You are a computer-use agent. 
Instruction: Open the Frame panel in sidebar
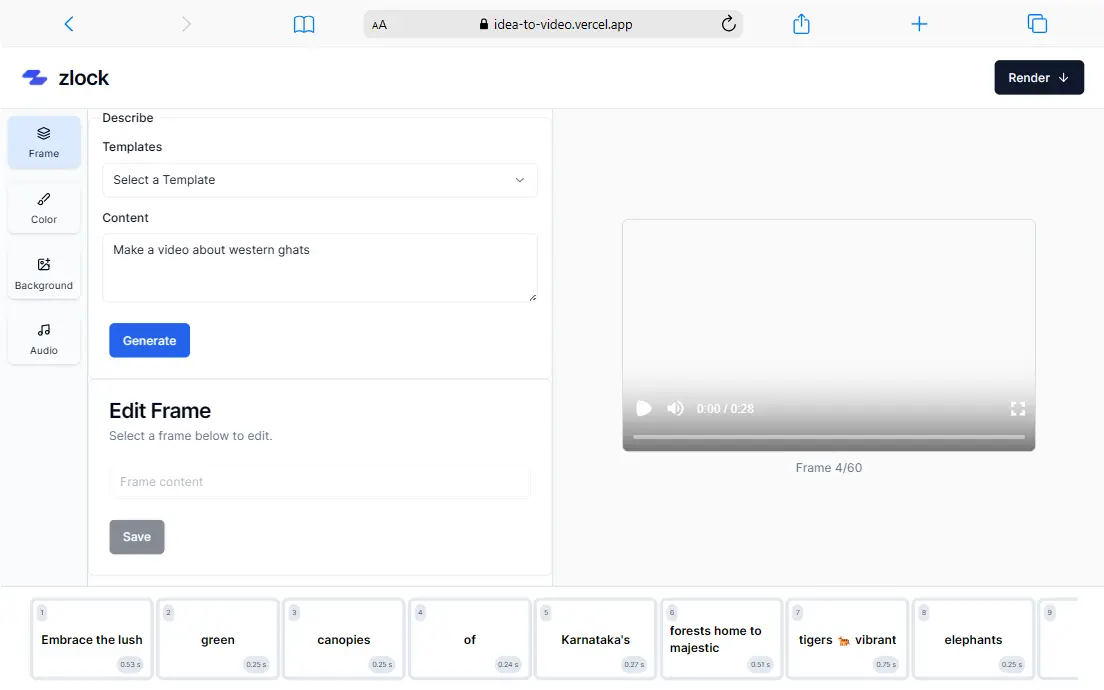[x=44, y=142]
